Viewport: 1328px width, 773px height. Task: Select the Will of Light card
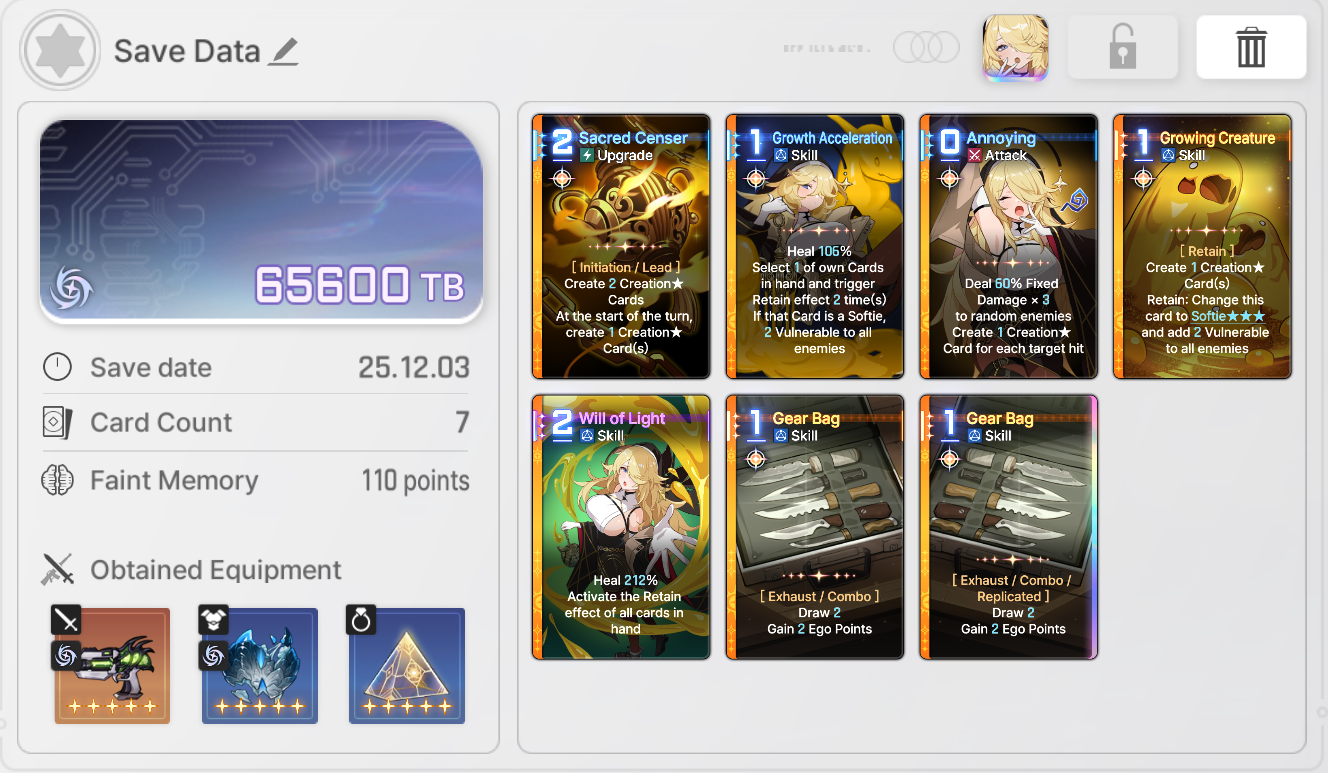click(x=621, y=527)
